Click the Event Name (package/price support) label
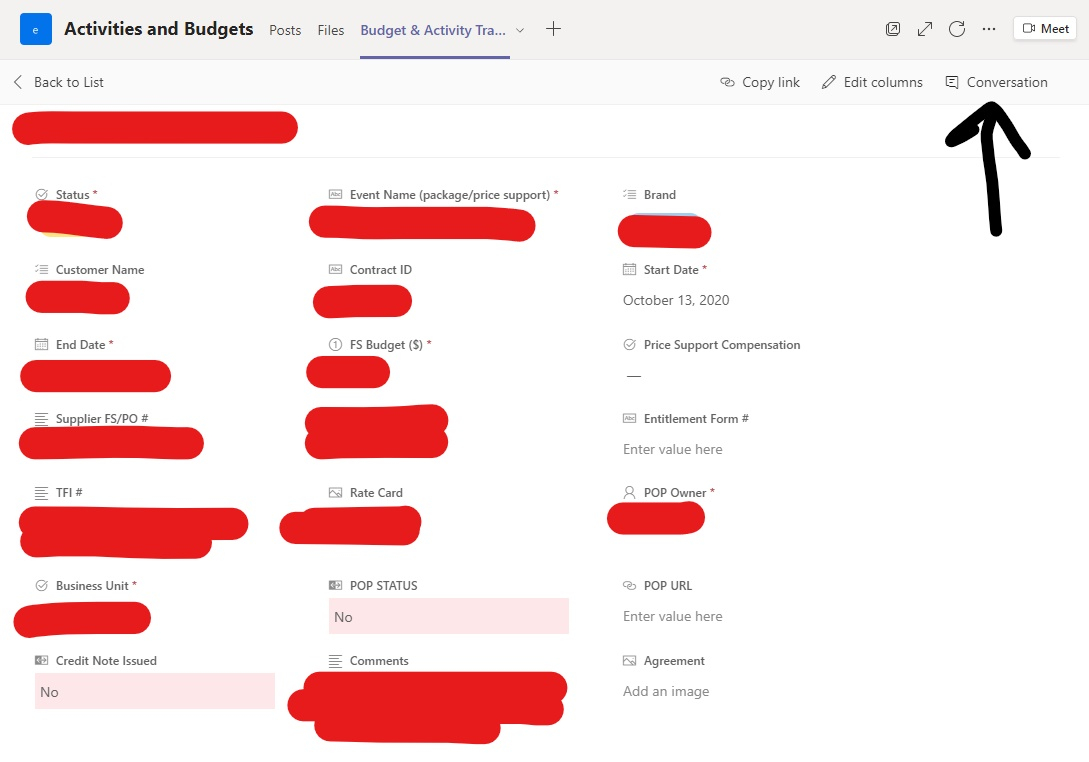Viewport: 1089px width, 762px height. 449,194
